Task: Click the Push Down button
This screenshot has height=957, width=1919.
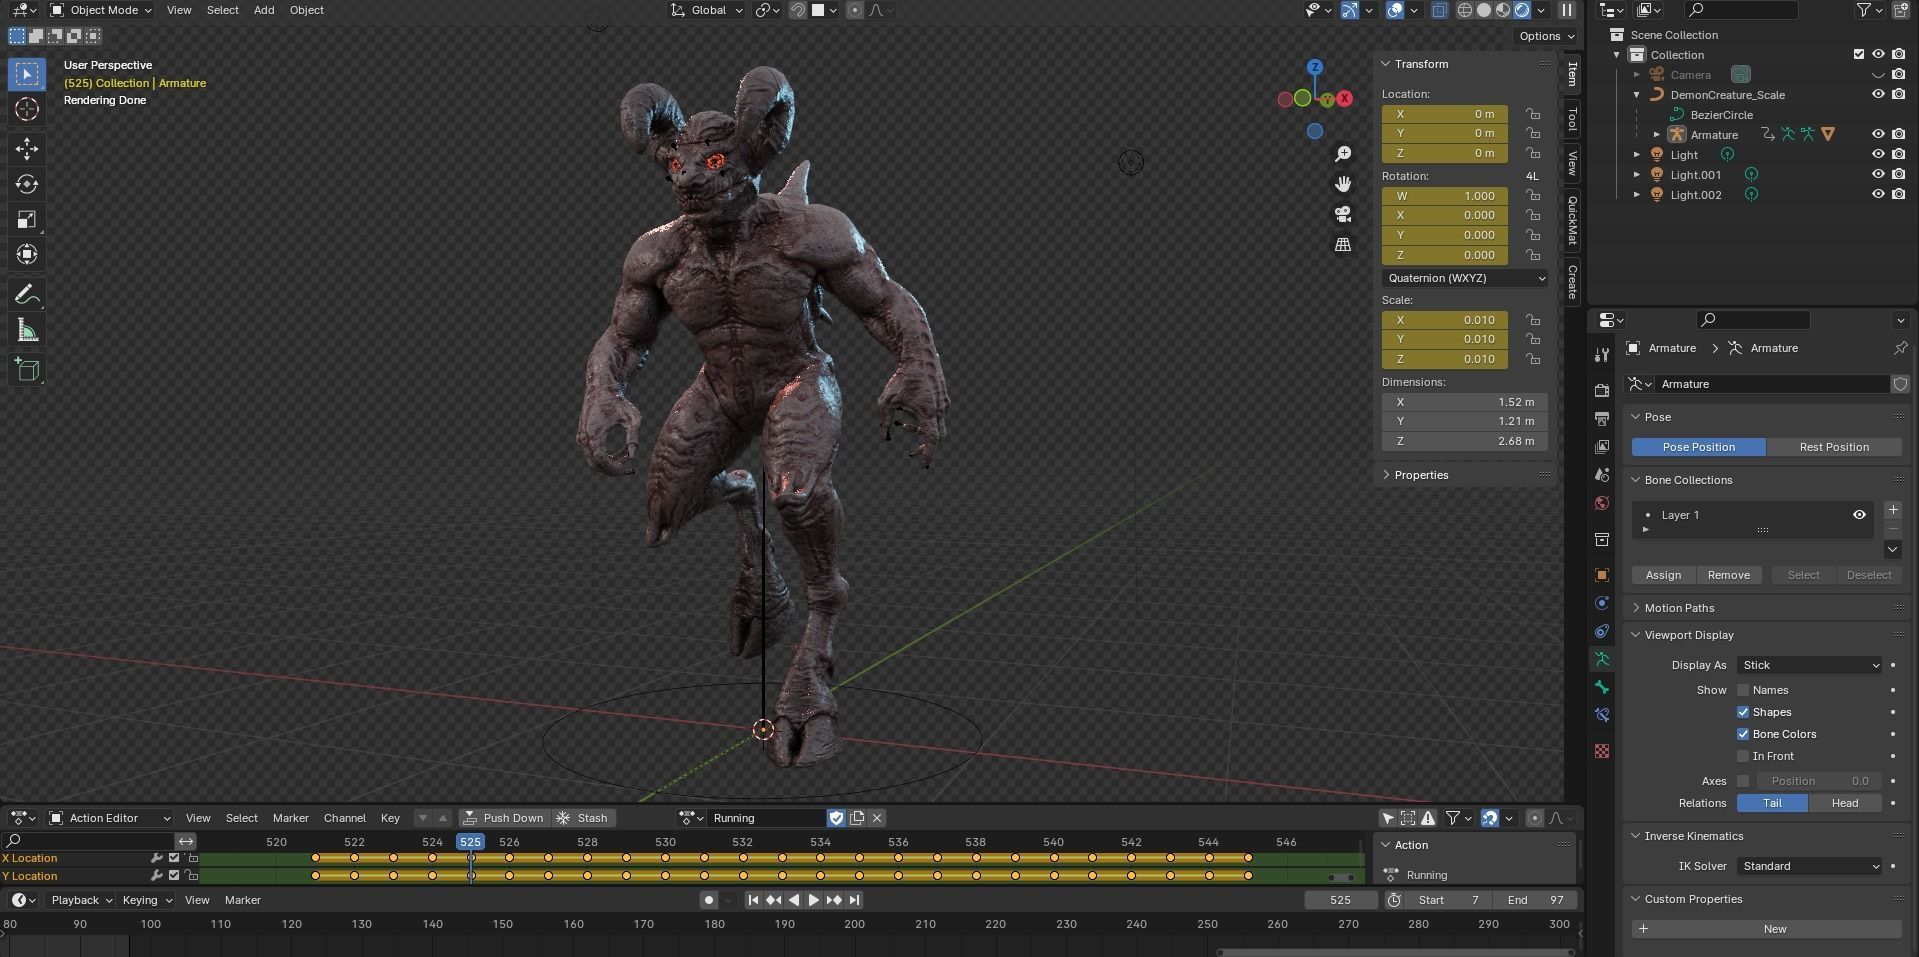Action: click(504, 818)
